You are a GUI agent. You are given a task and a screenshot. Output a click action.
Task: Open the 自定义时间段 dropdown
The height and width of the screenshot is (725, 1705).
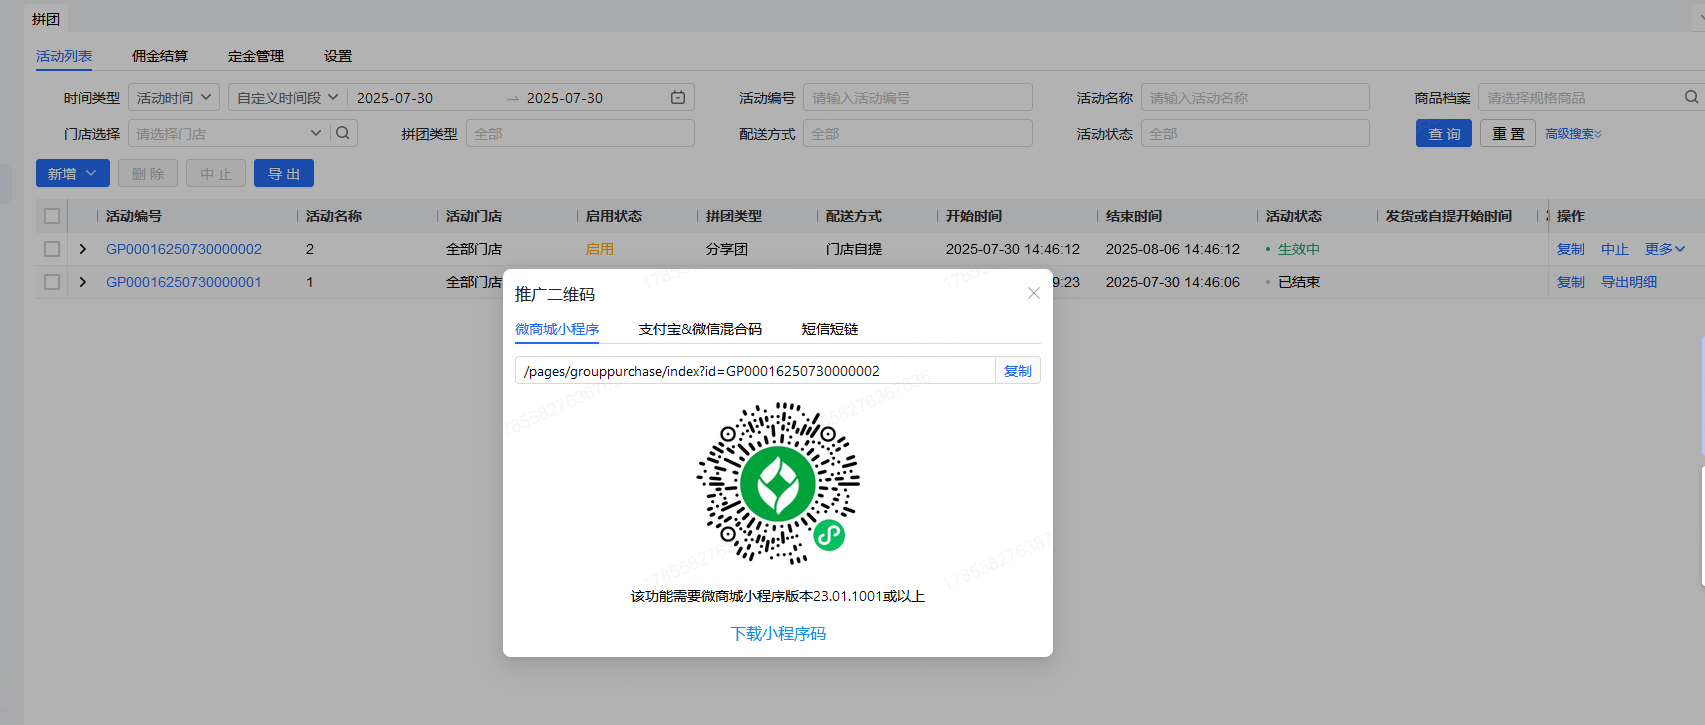(x=288, y=97)
